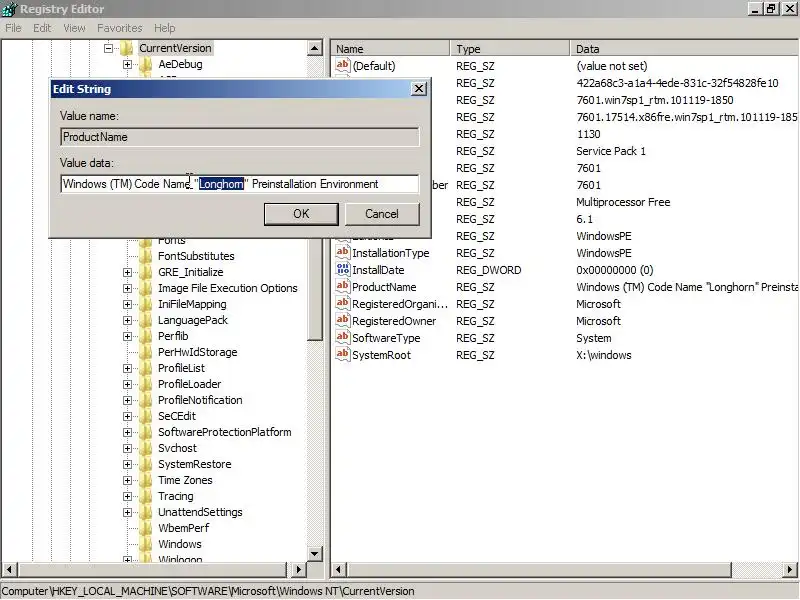Select the InstallDate value name
The image size is (800, 600).
378,270
